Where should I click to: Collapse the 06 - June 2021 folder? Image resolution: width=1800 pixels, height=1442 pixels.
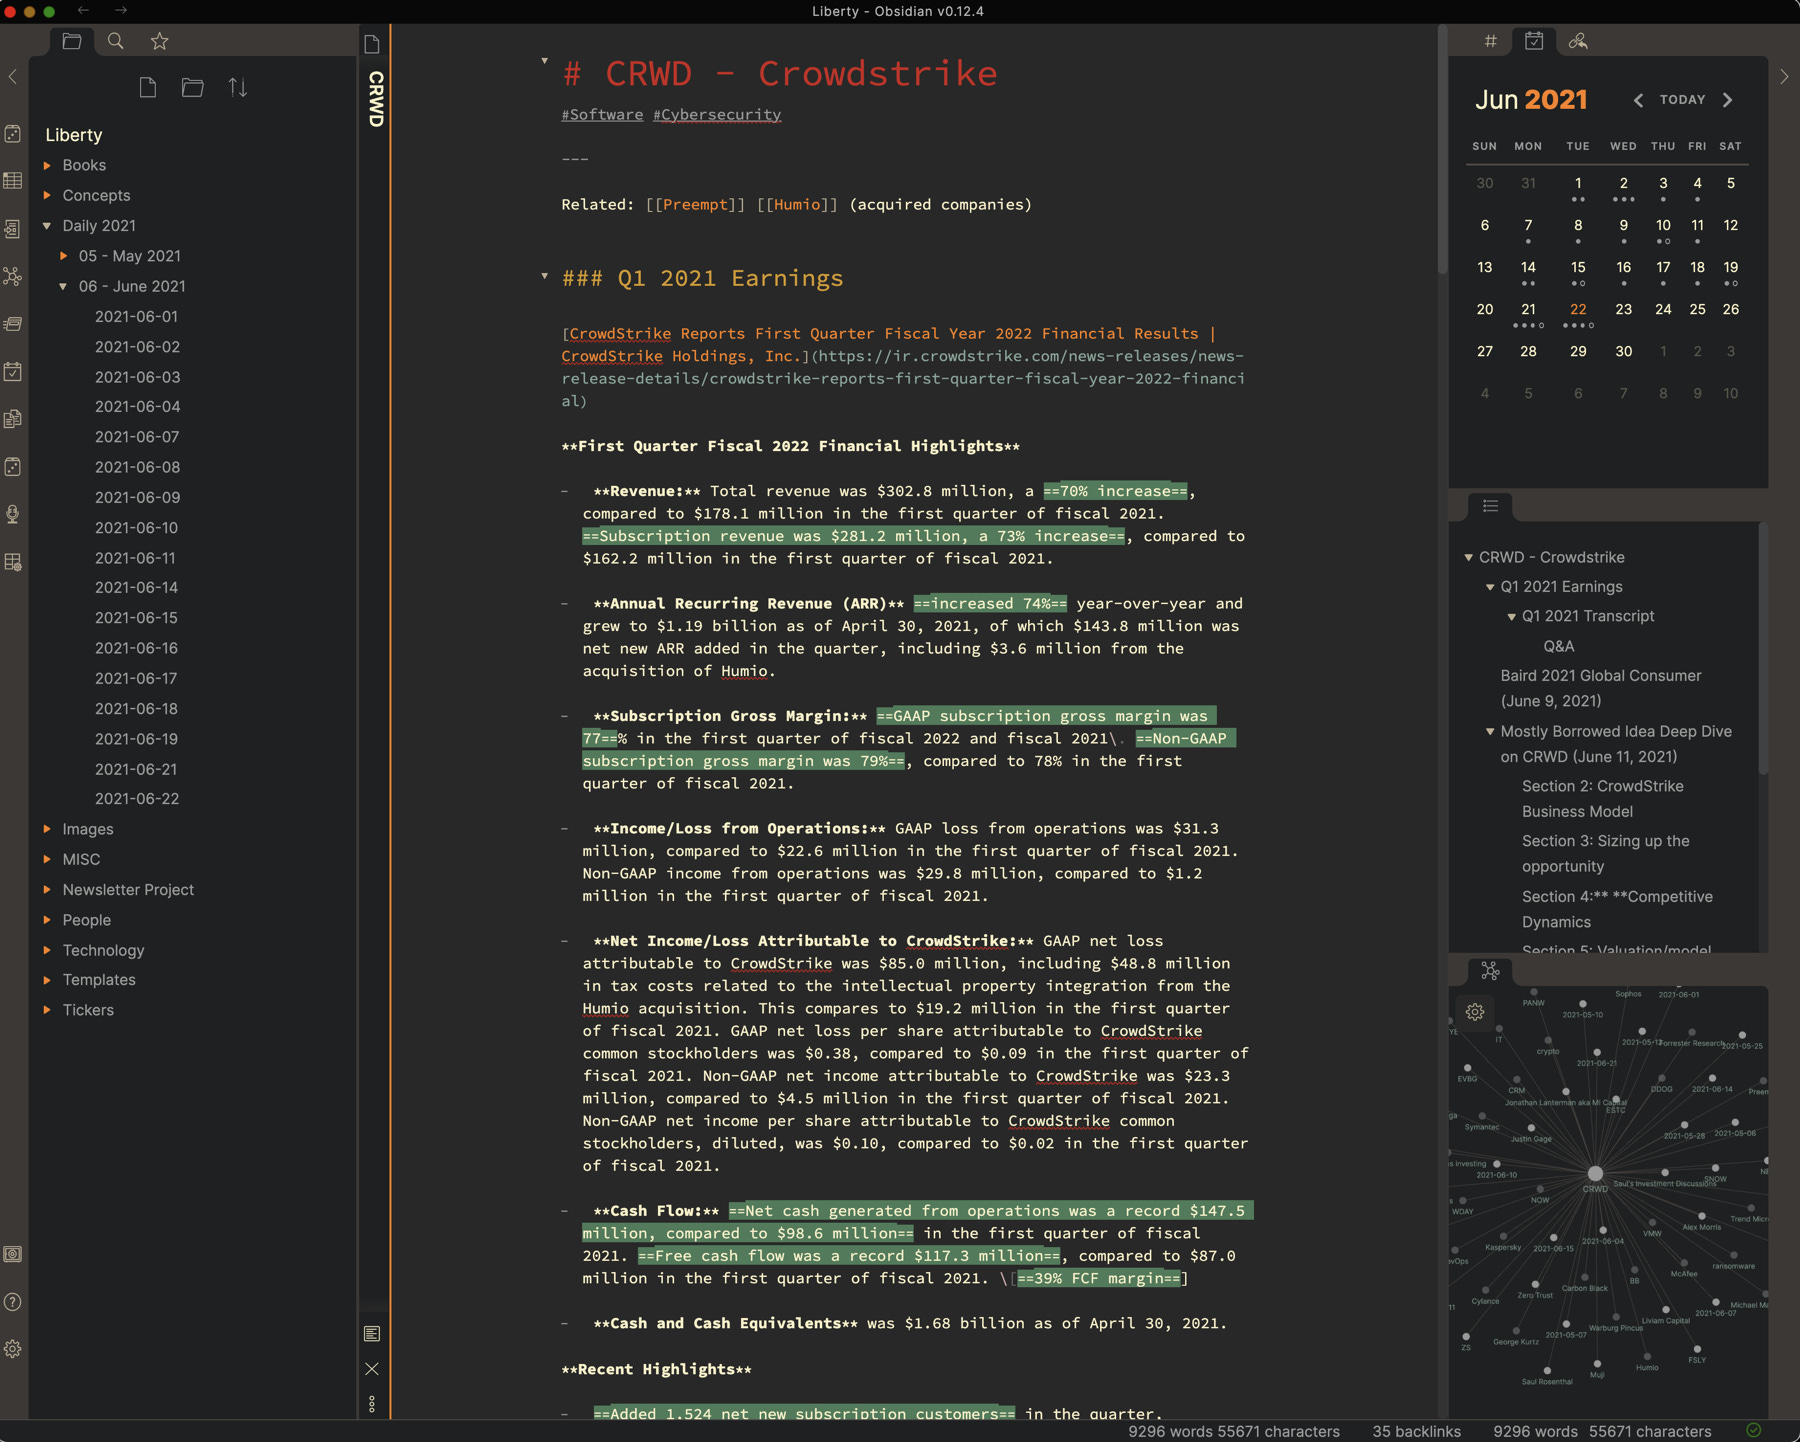63,286
